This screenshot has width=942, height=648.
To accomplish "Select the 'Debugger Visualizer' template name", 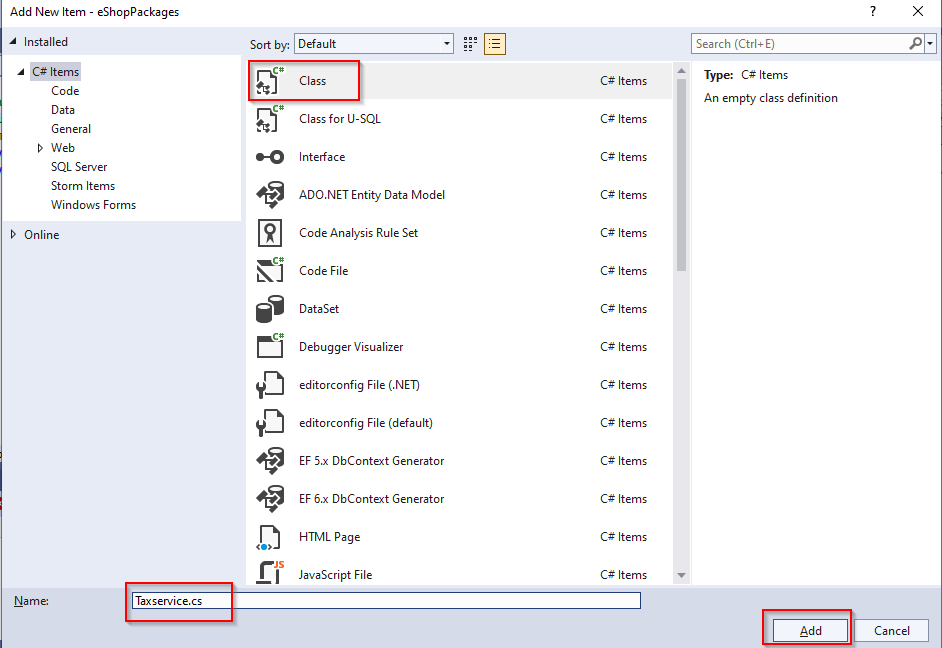I will pyautogui.click(x=351, y=347).
